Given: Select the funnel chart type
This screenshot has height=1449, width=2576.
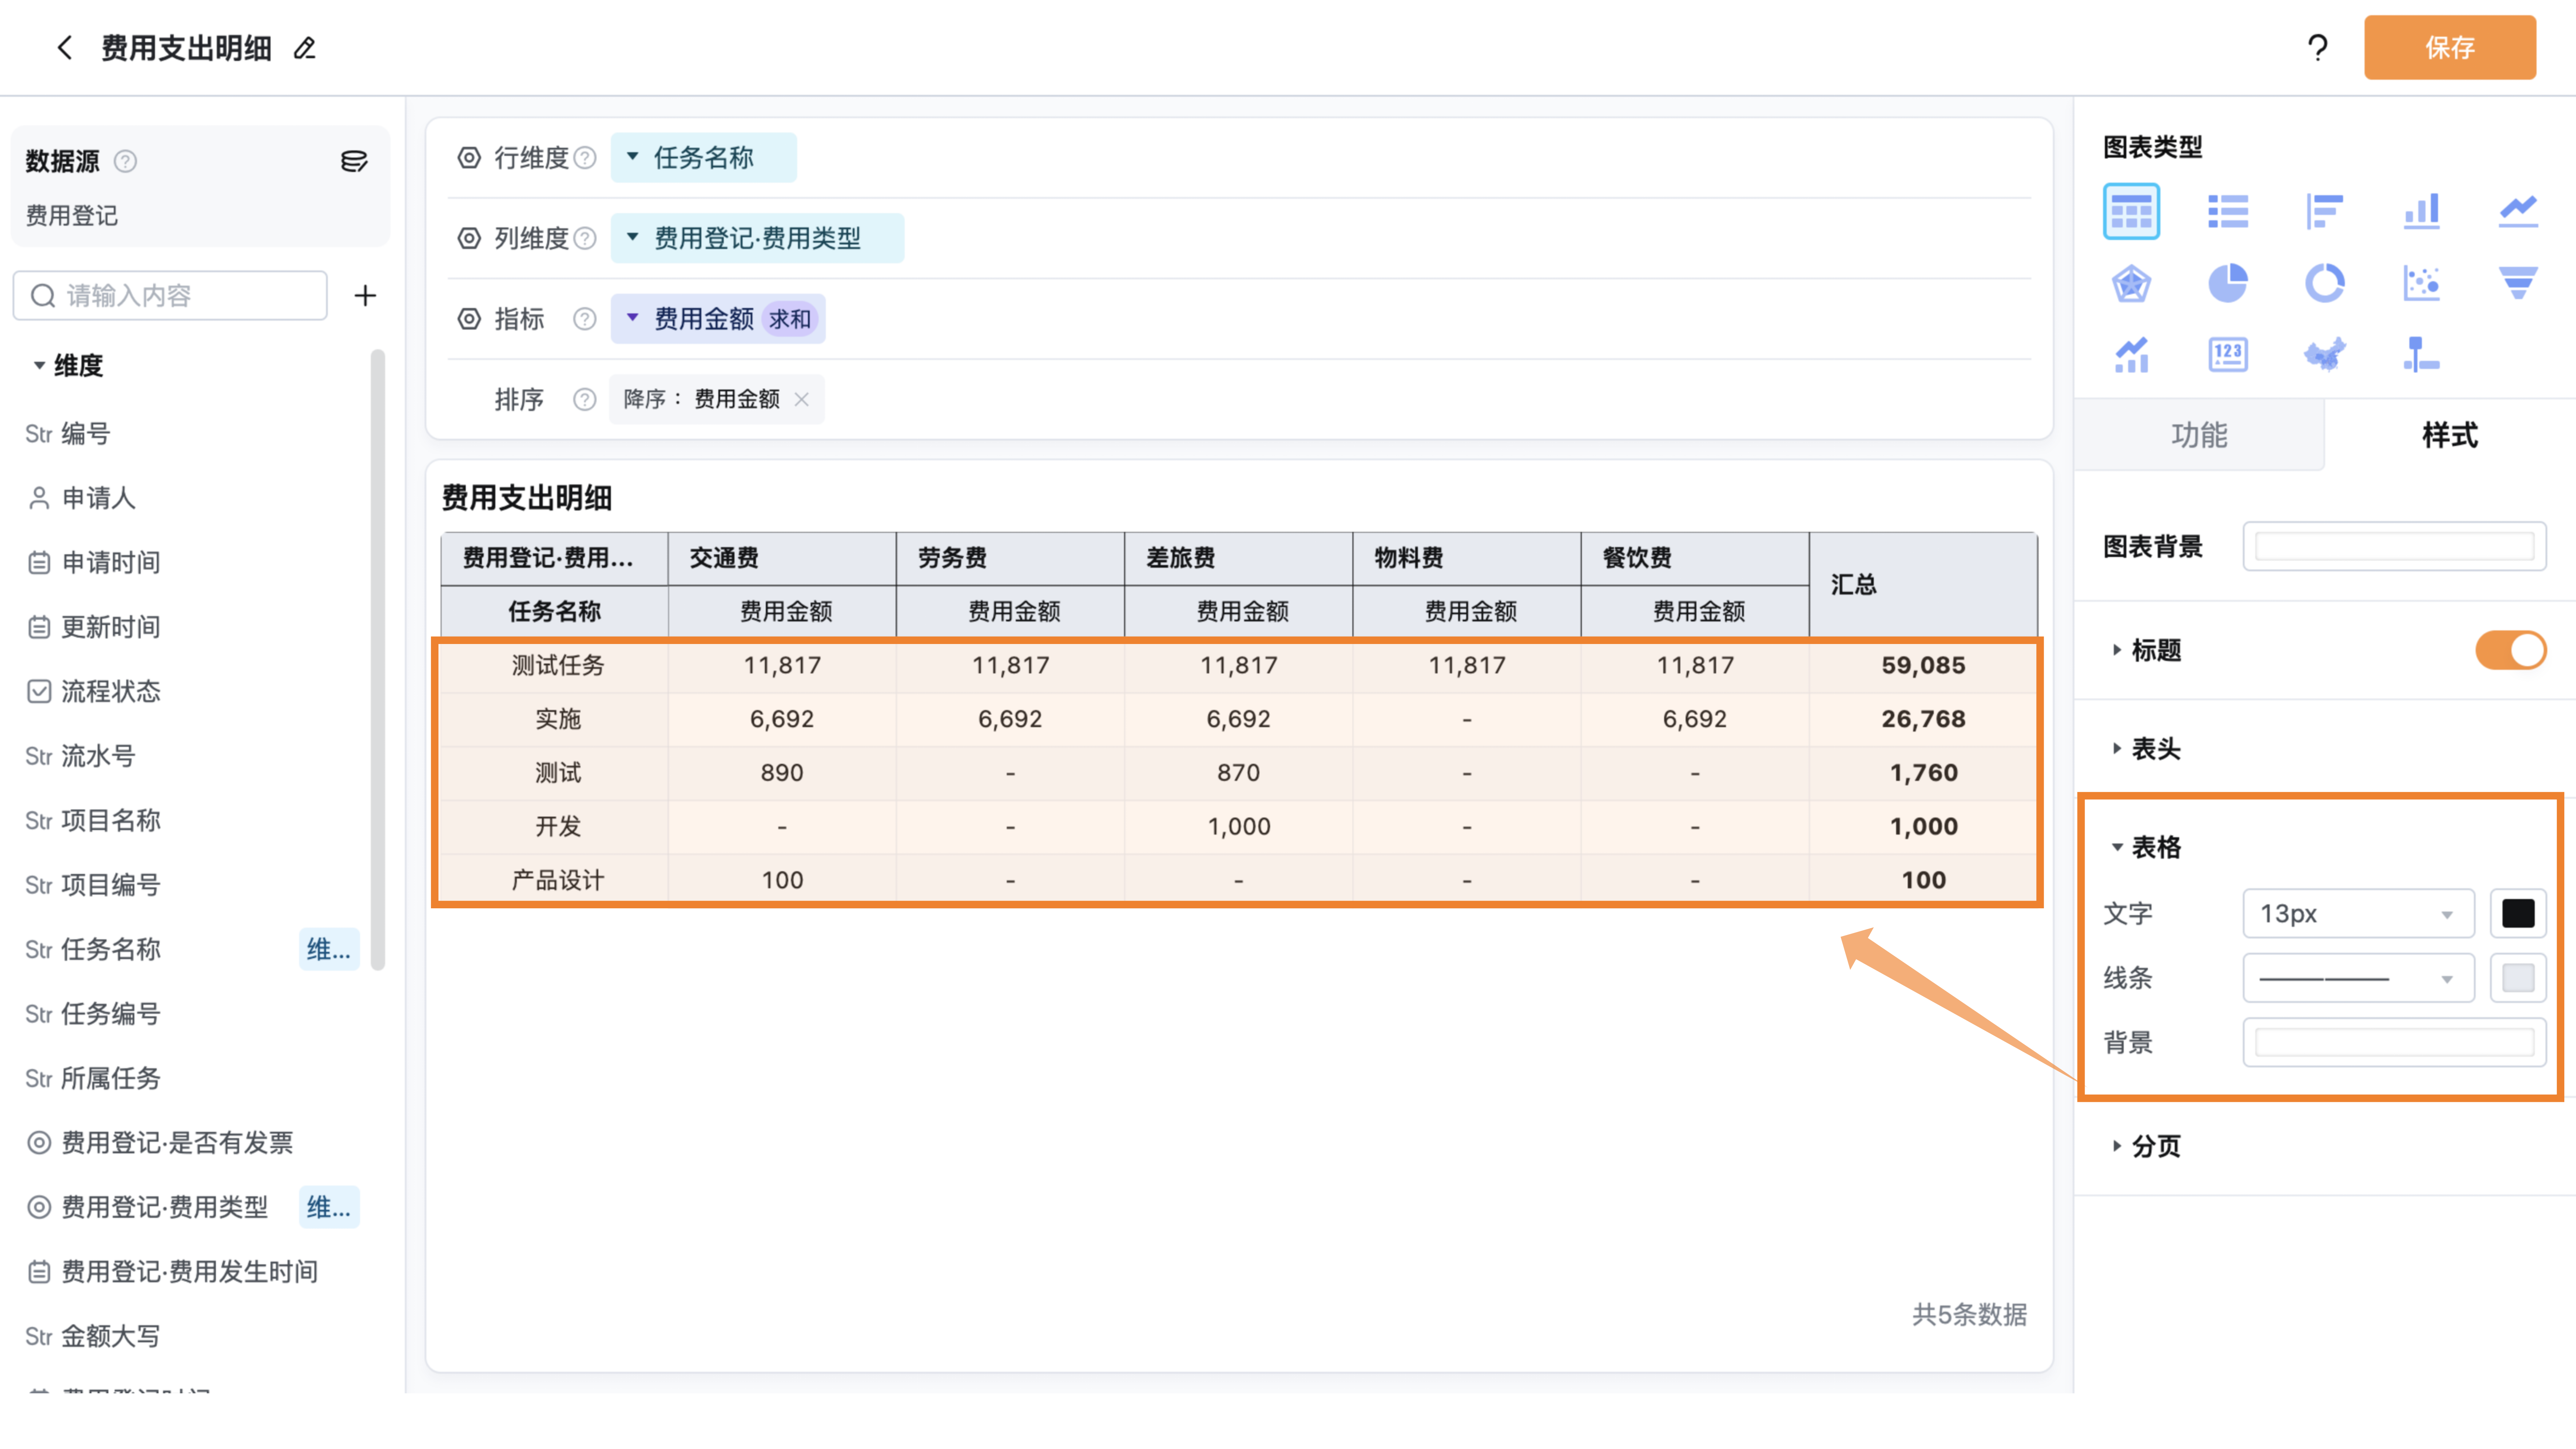Looking at the screenshot, I should (x=2518, y=283).
